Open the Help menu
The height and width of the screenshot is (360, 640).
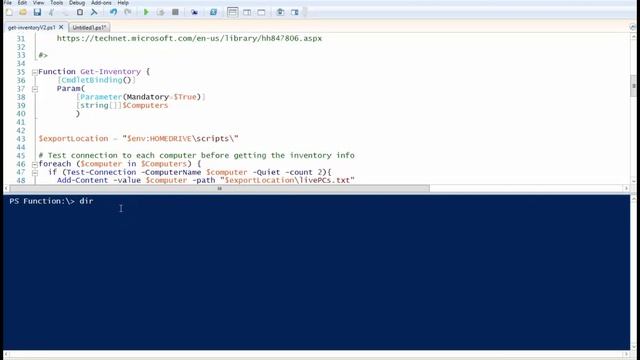pyautogui.click(x=123, y=3)
